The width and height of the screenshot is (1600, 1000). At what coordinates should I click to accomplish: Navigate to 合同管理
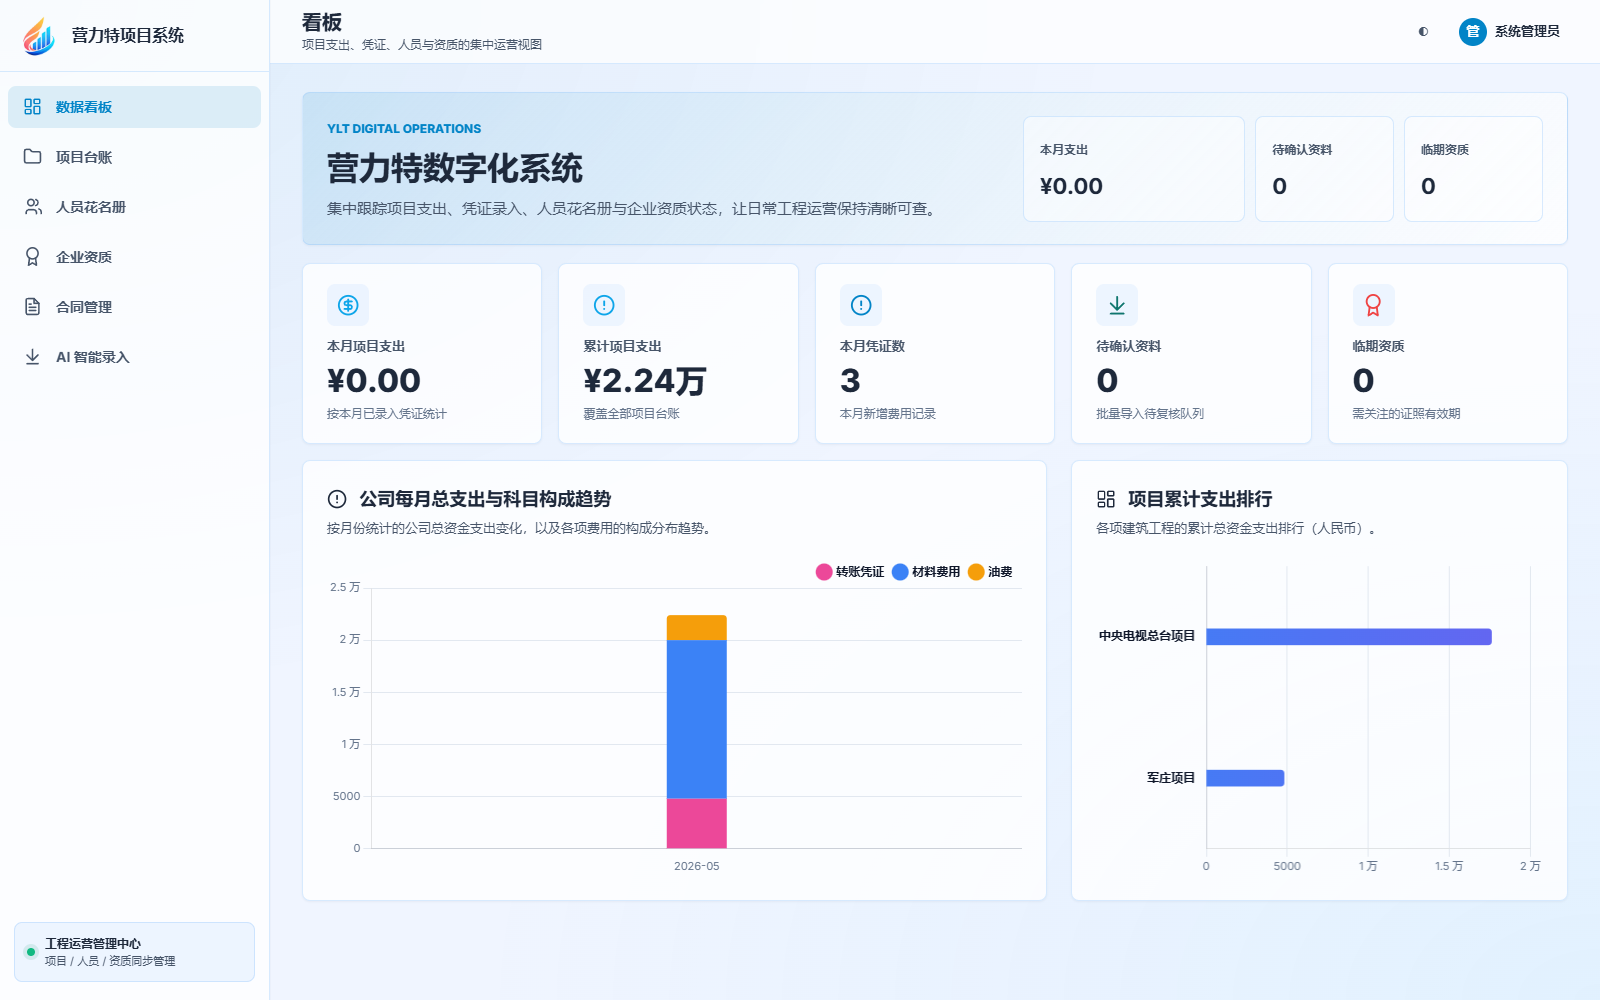[x=134, y=307]
